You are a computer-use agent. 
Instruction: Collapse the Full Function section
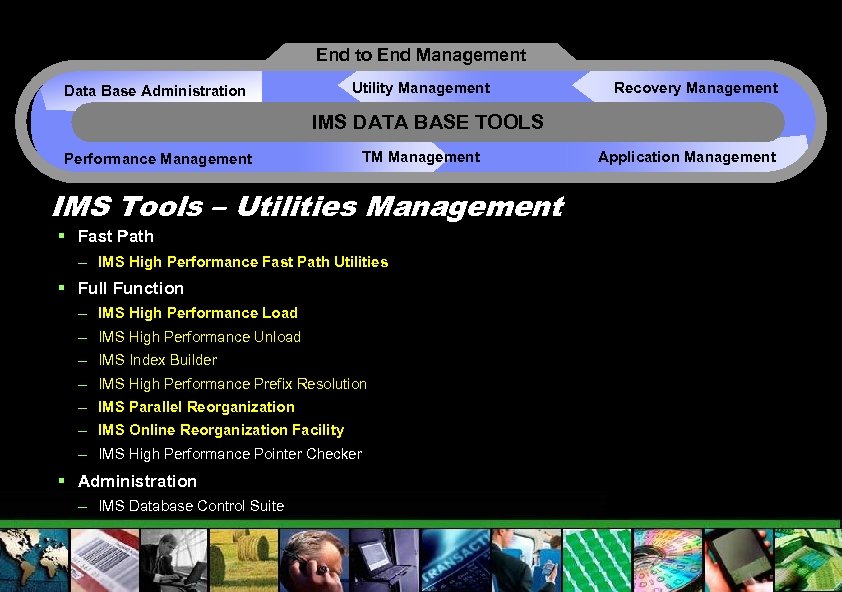(131, 288)
